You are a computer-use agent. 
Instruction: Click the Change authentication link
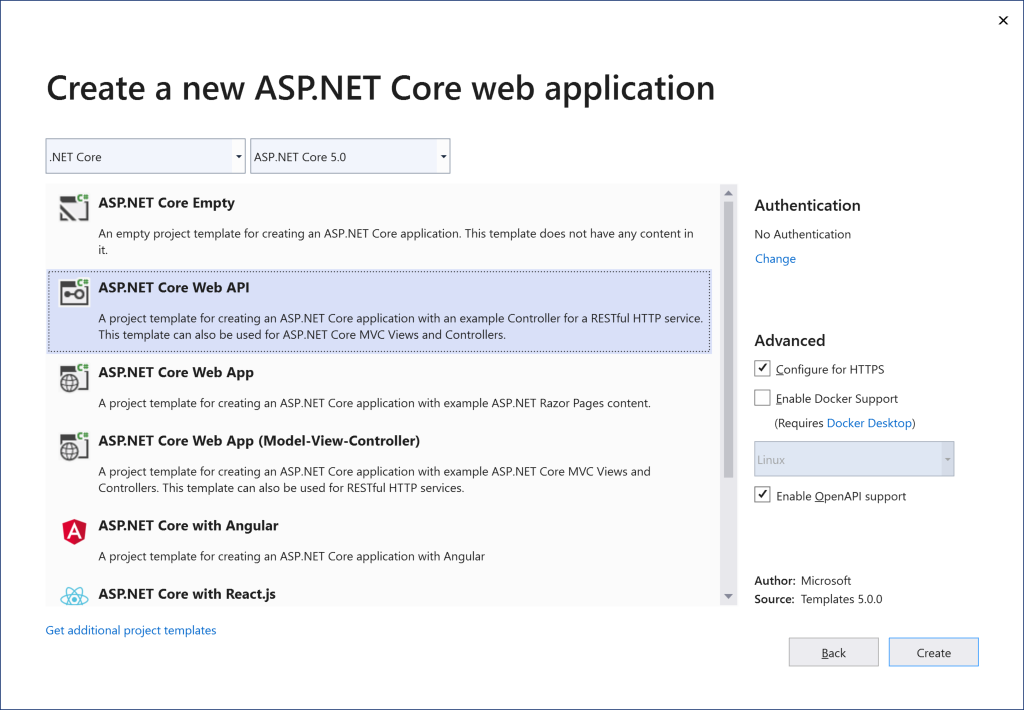coord(775,259)
